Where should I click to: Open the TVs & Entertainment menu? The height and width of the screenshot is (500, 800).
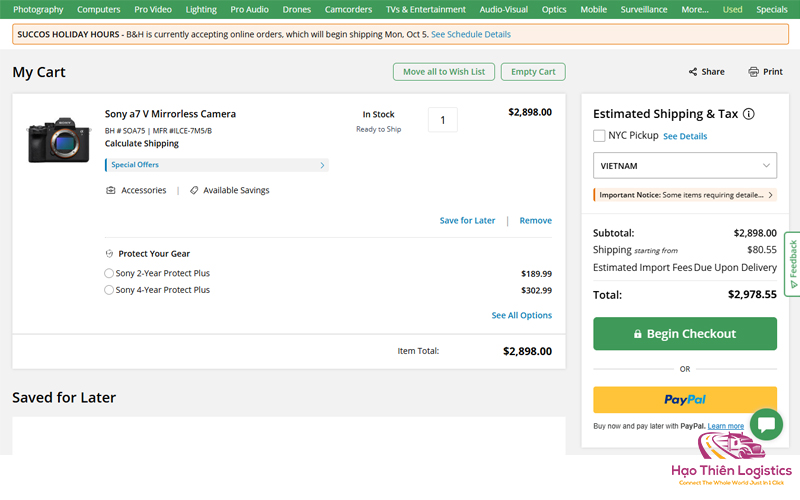(x=426, y=9)
